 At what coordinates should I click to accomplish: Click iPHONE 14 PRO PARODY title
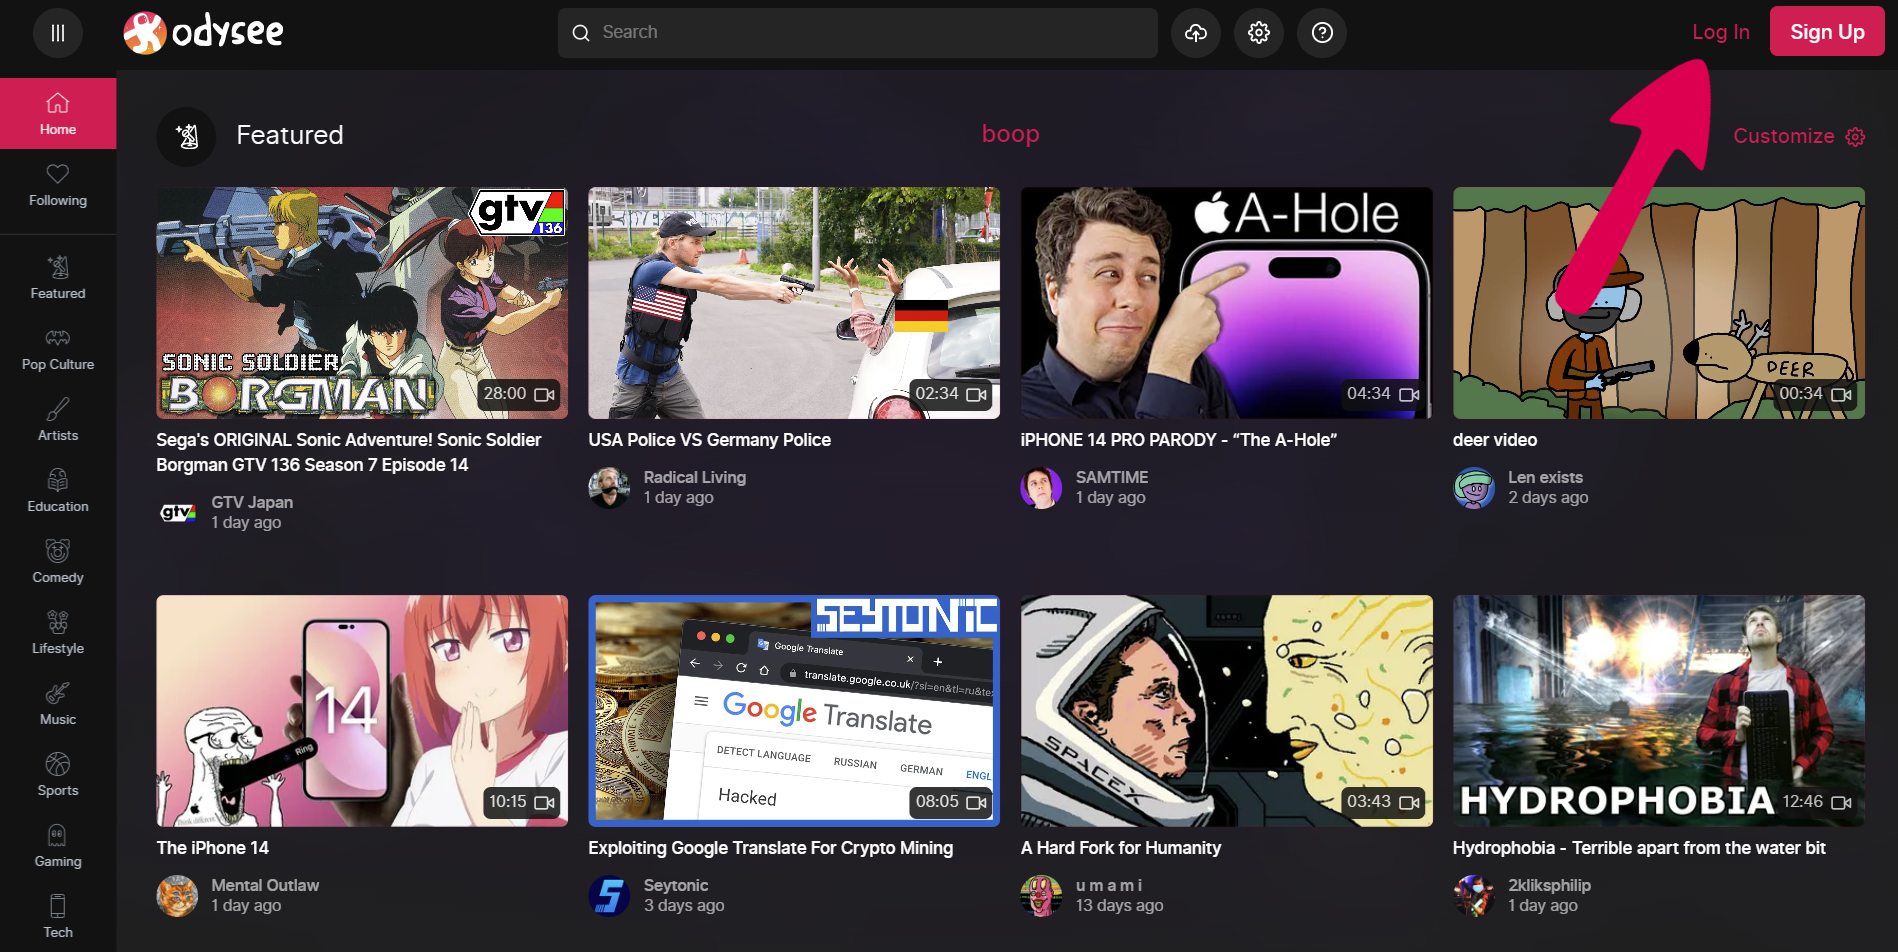pos(1178,440)
